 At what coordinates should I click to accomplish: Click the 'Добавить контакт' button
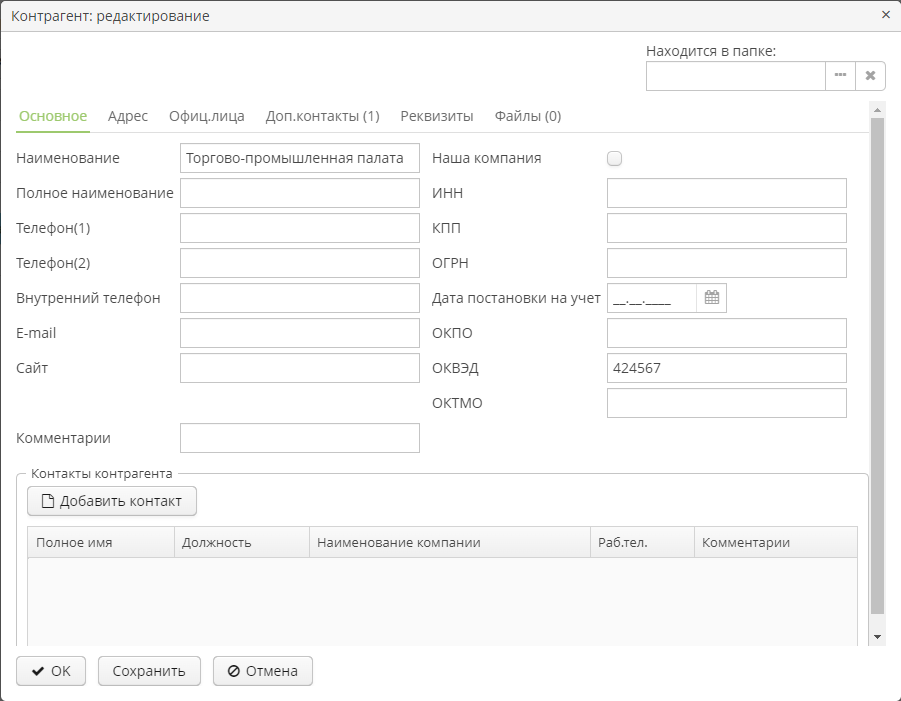[112, 501]
